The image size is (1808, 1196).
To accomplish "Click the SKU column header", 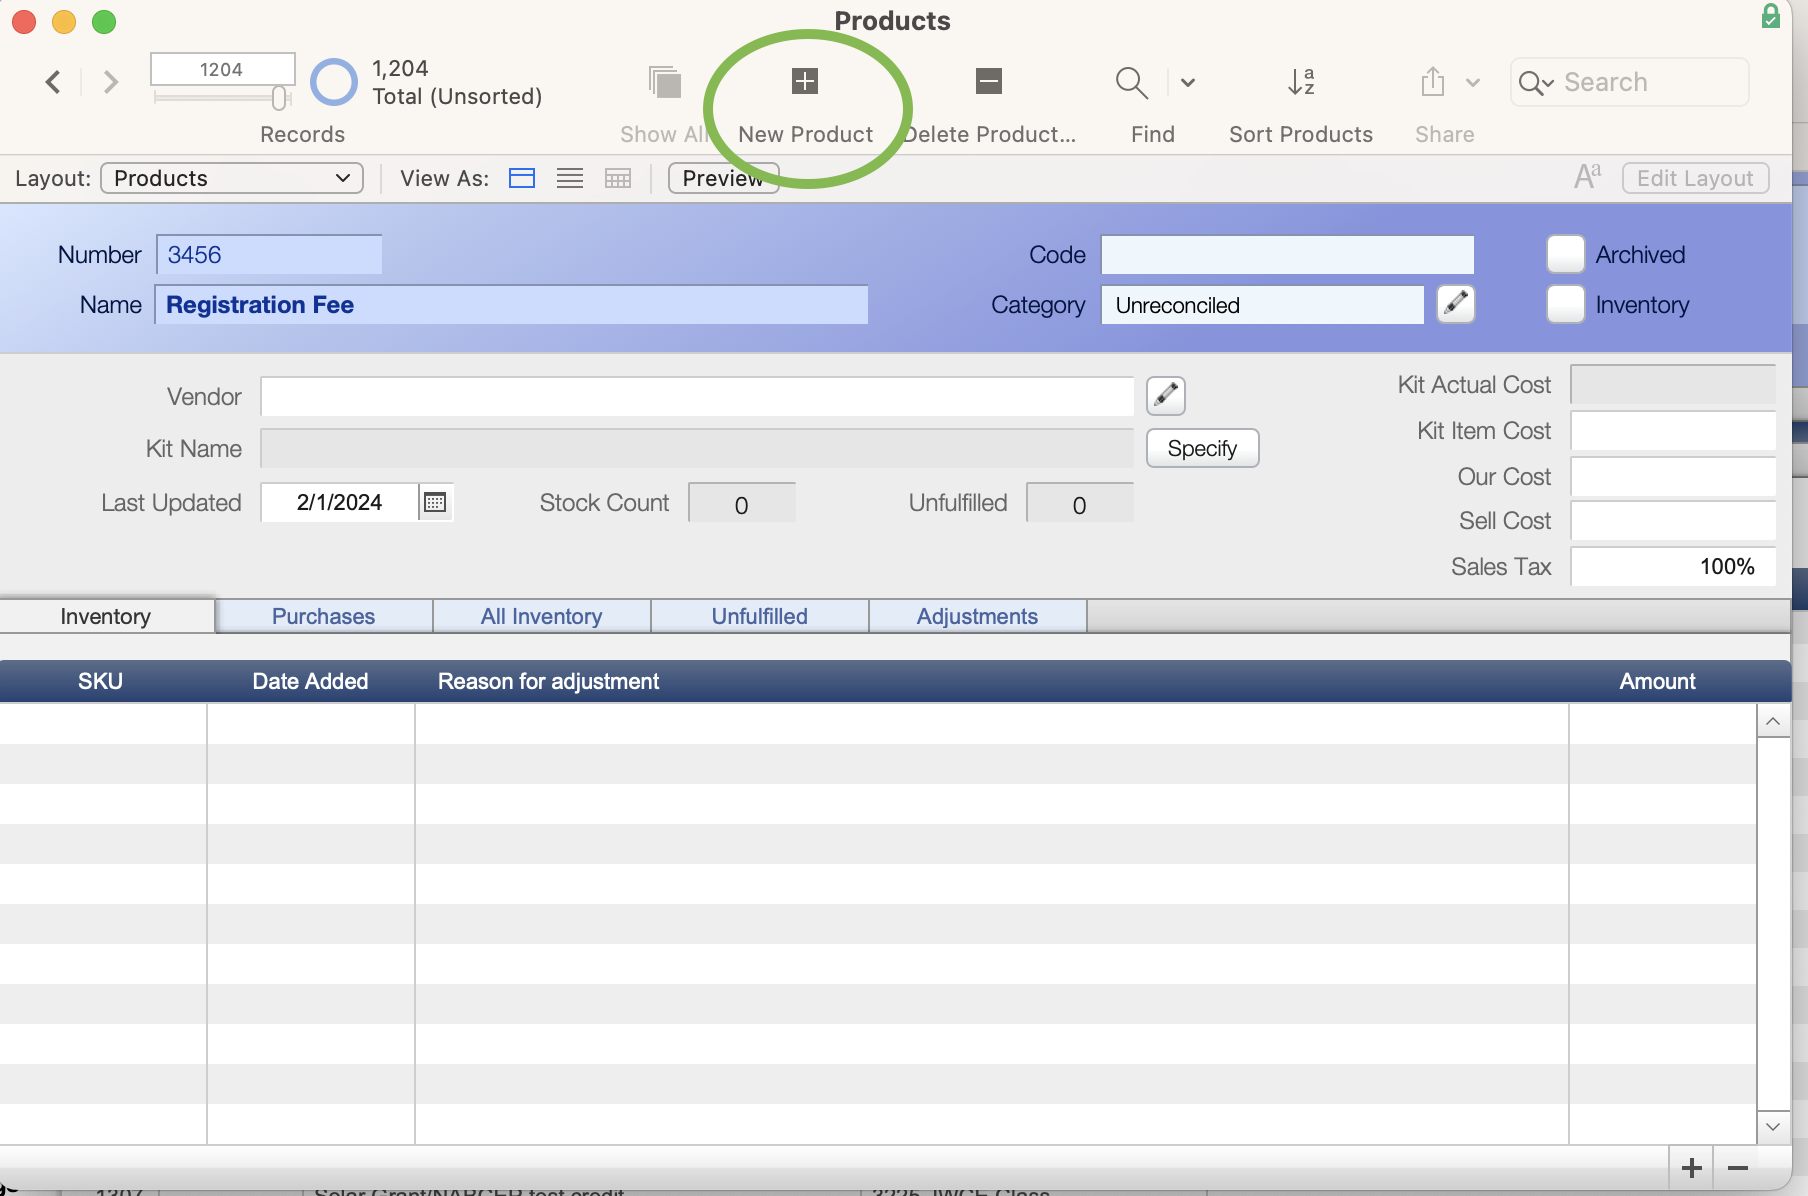I will [x=100, y=681].
